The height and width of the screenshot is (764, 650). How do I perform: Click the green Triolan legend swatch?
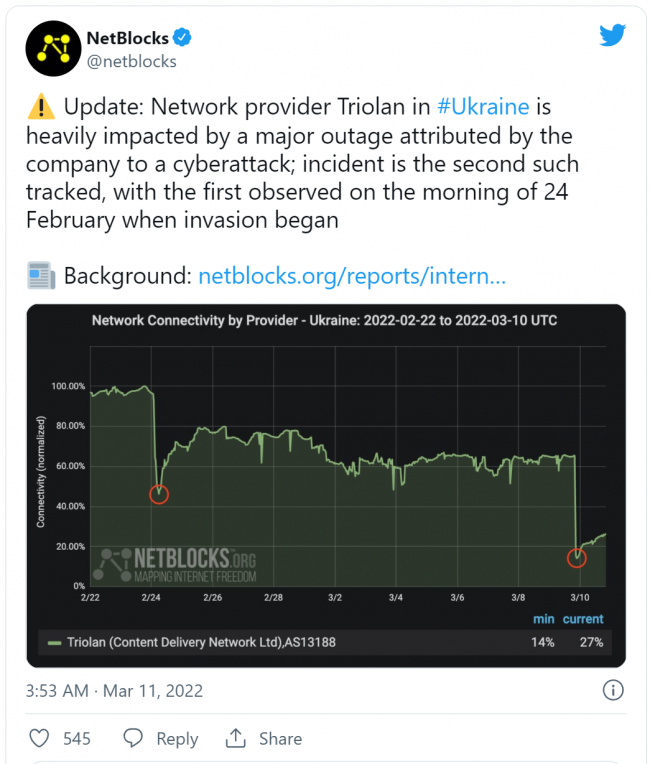click(54, 642)
